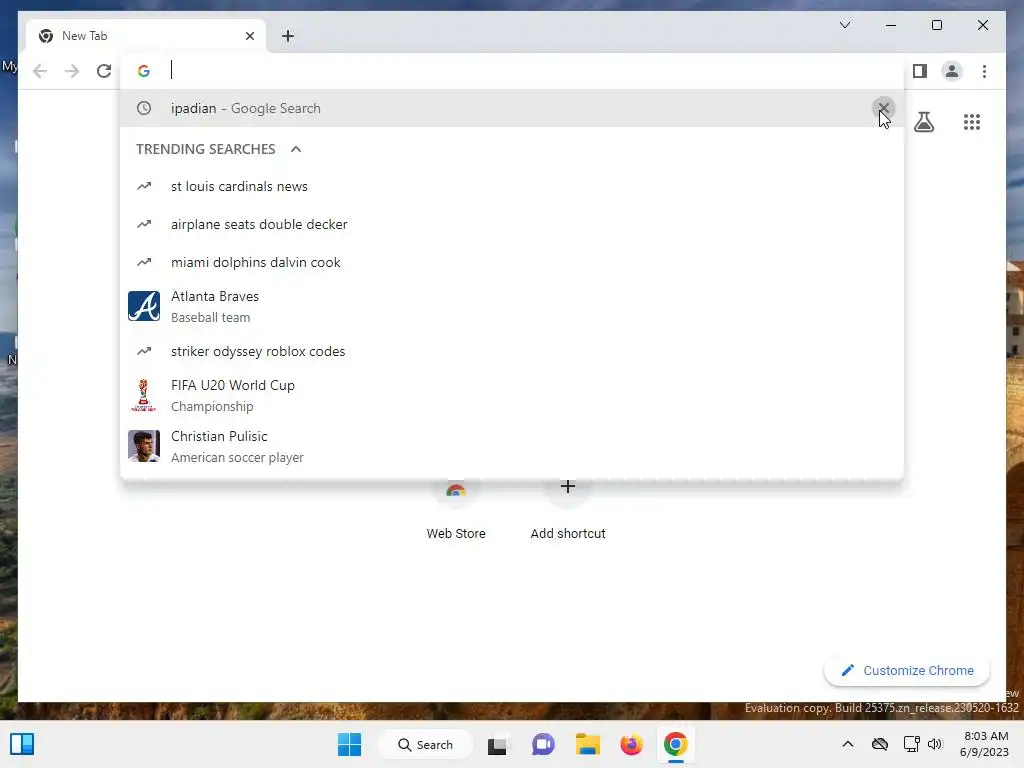This screenshot has height=768, width=1024.
Task: Click the FIFA U20 World Cup trophy thumbnail
Action: [x=144, y=395]
